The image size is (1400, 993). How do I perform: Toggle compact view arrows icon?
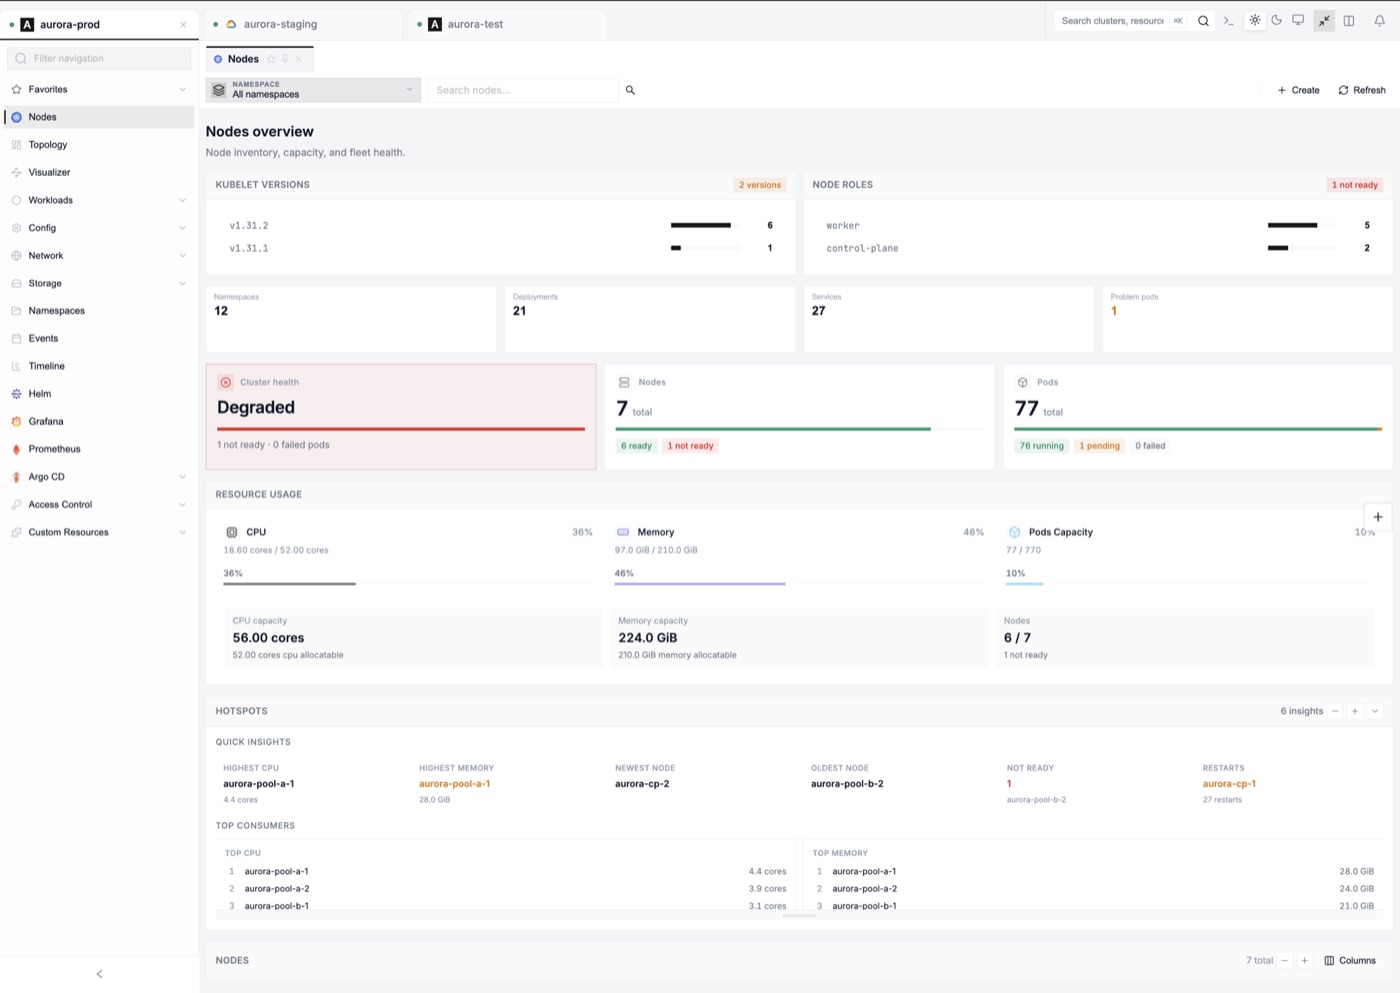[x=1324, y=21]
